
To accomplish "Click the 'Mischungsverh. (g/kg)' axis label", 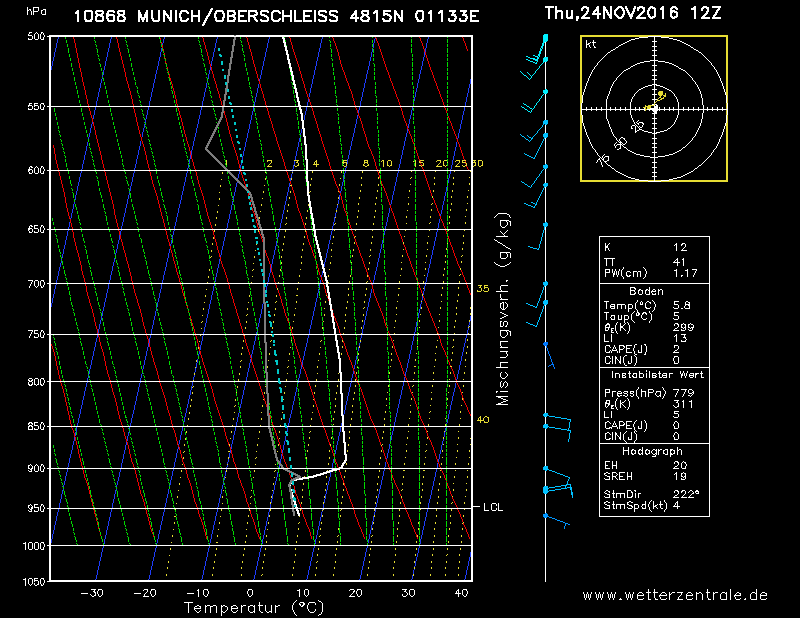I will click(x=503, y=308).
